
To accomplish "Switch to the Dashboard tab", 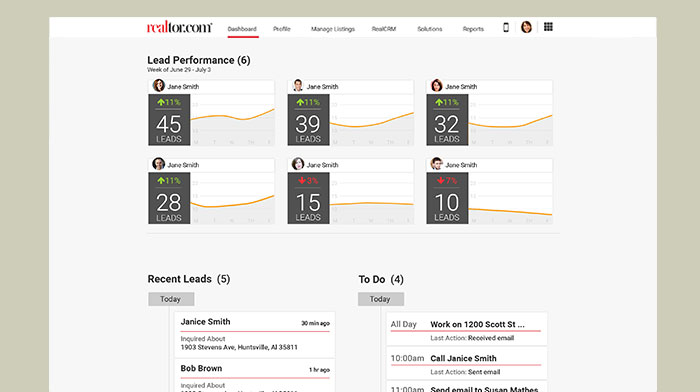I will pyautogui.click(x=242, y=29).
